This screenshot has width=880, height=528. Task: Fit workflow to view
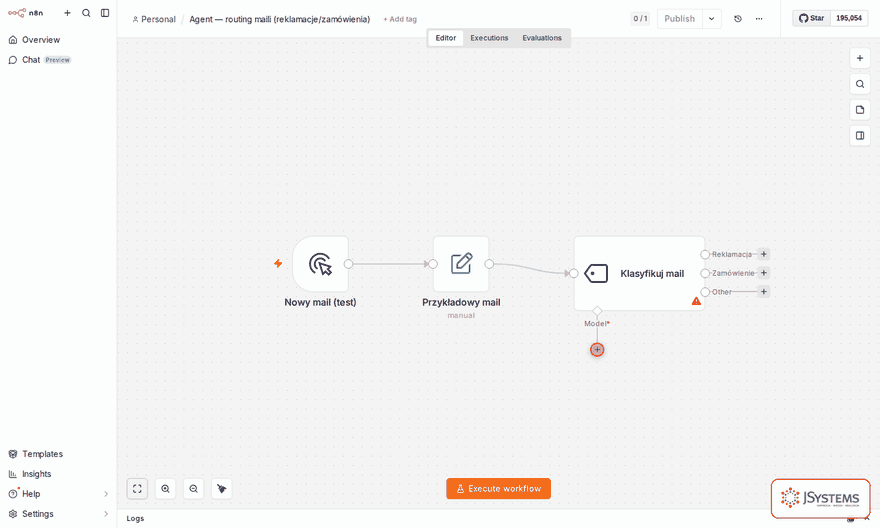pyautogui.click(x=137, y=489)
